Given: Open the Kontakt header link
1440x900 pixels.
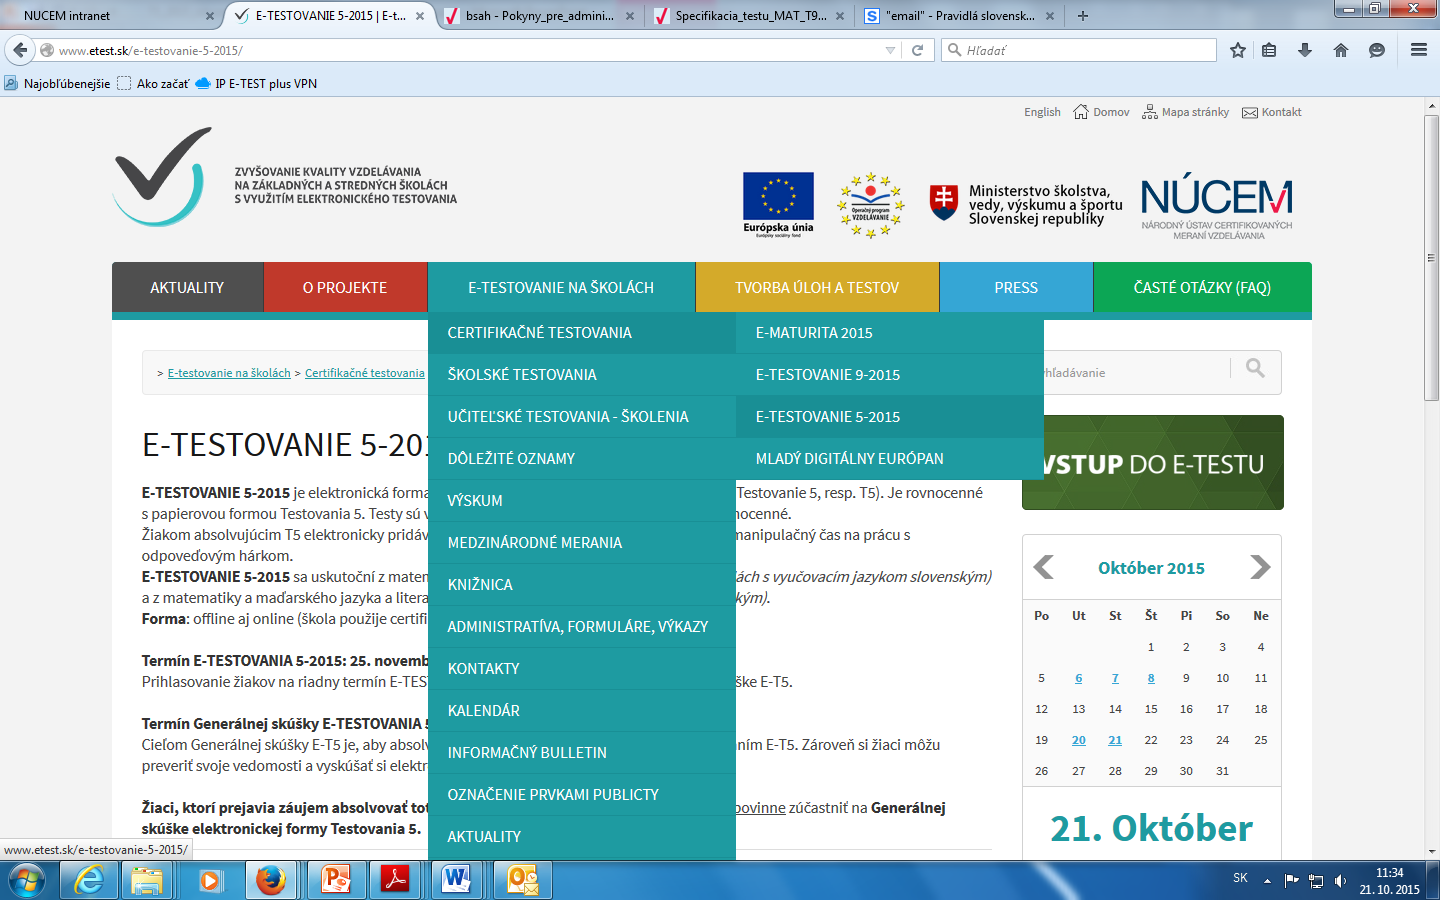Looking at the screenshot, I should (1272, 112).
